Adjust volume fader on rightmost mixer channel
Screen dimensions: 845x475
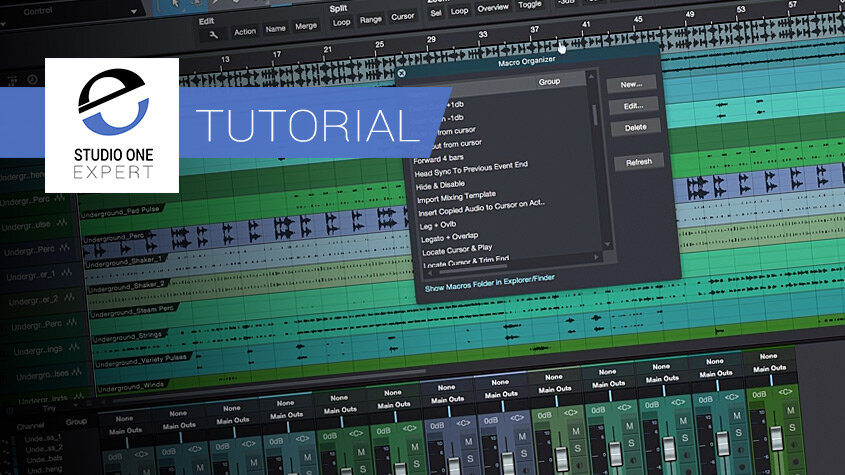click(776, 438)
